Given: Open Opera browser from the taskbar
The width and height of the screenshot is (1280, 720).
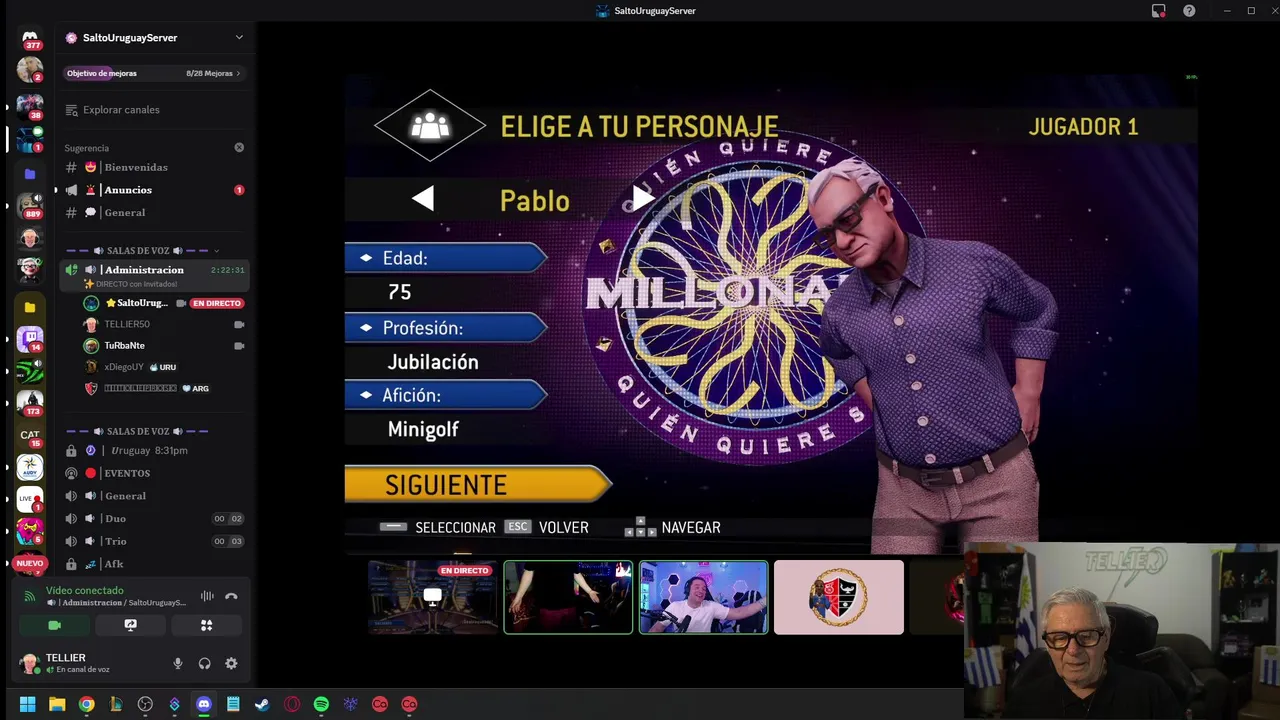Looking at the screenshot, I should point(292,704).
